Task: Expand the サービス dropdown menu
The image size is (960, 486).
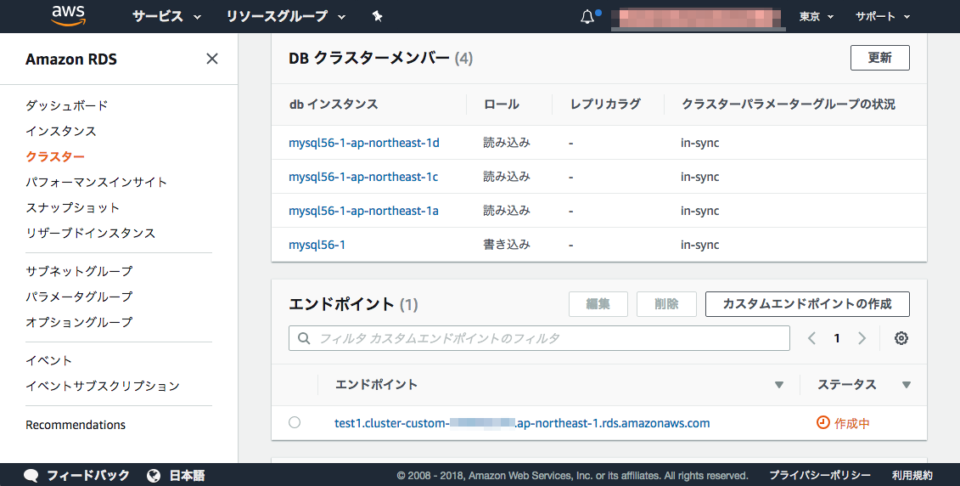Action: click(x=167, y=17)
